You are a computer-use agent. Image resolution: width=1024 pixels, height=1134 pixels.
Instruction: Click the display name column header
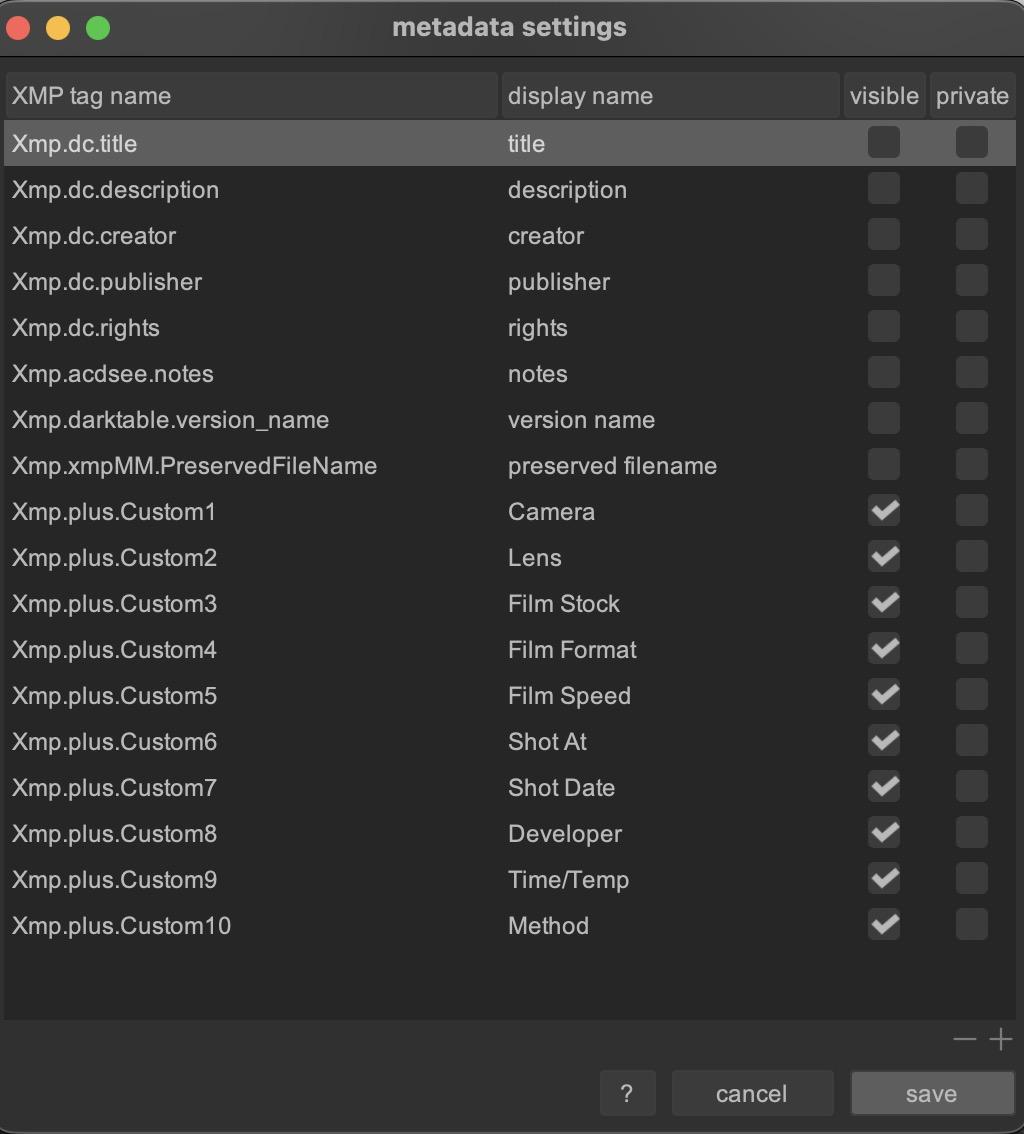point(670,96)
